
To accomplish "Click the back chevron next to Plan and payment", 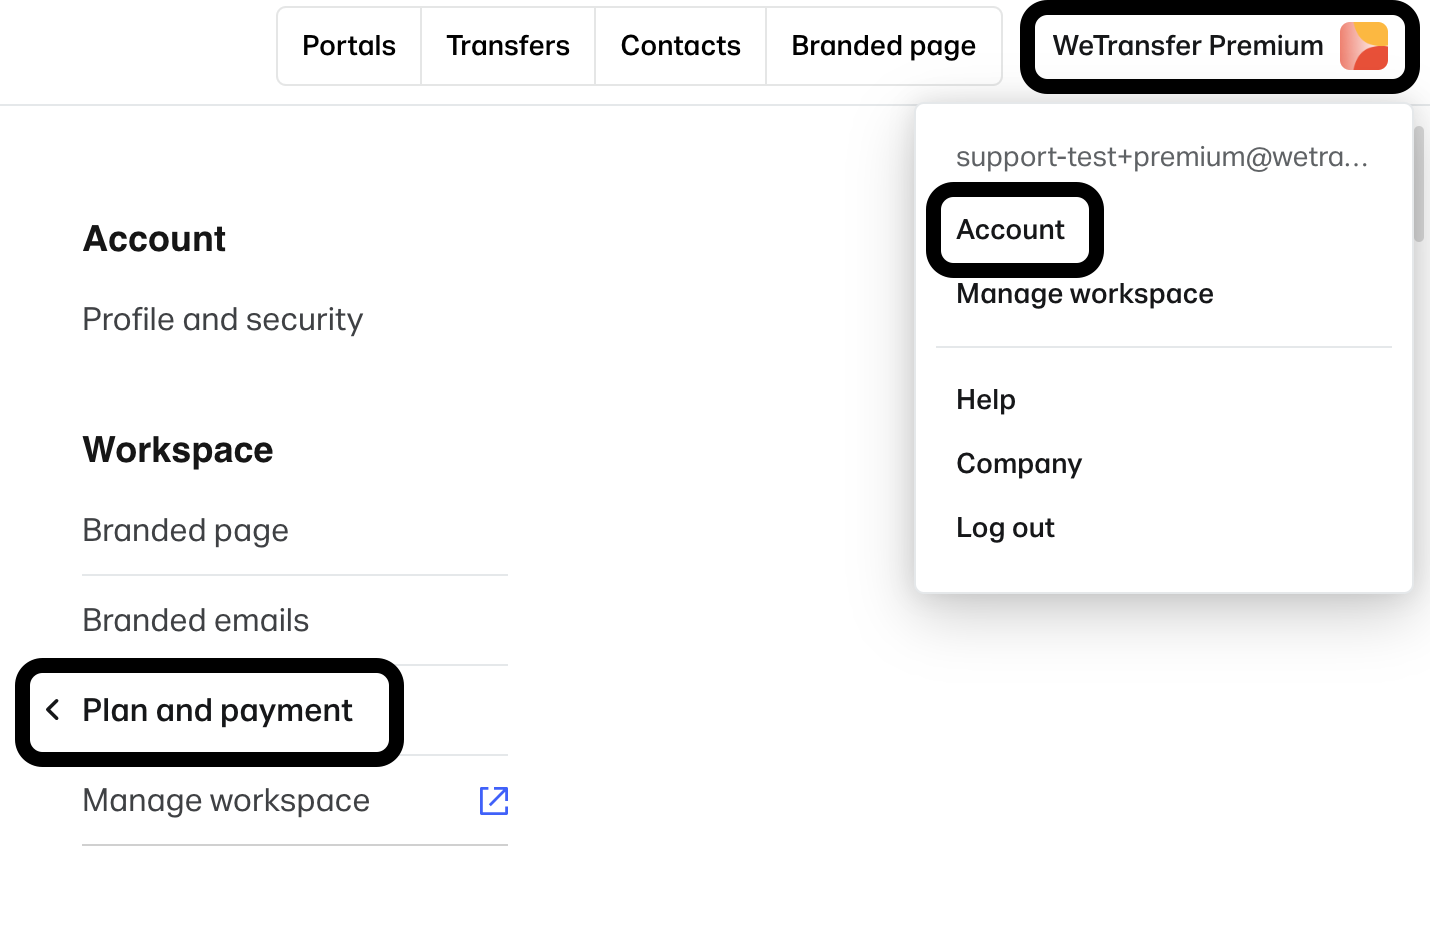I will (53, 710).
